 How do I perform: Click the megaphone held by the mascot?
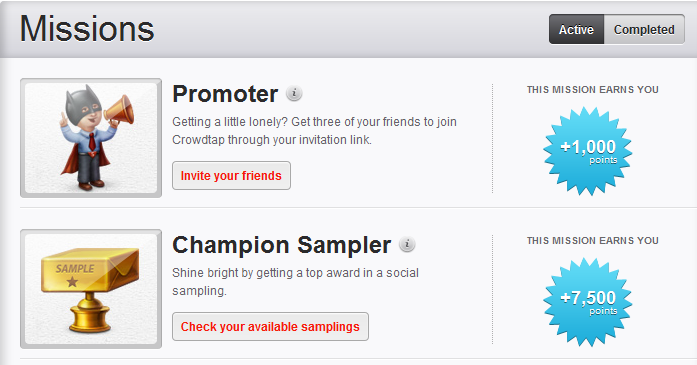click(x=119, y=110)
